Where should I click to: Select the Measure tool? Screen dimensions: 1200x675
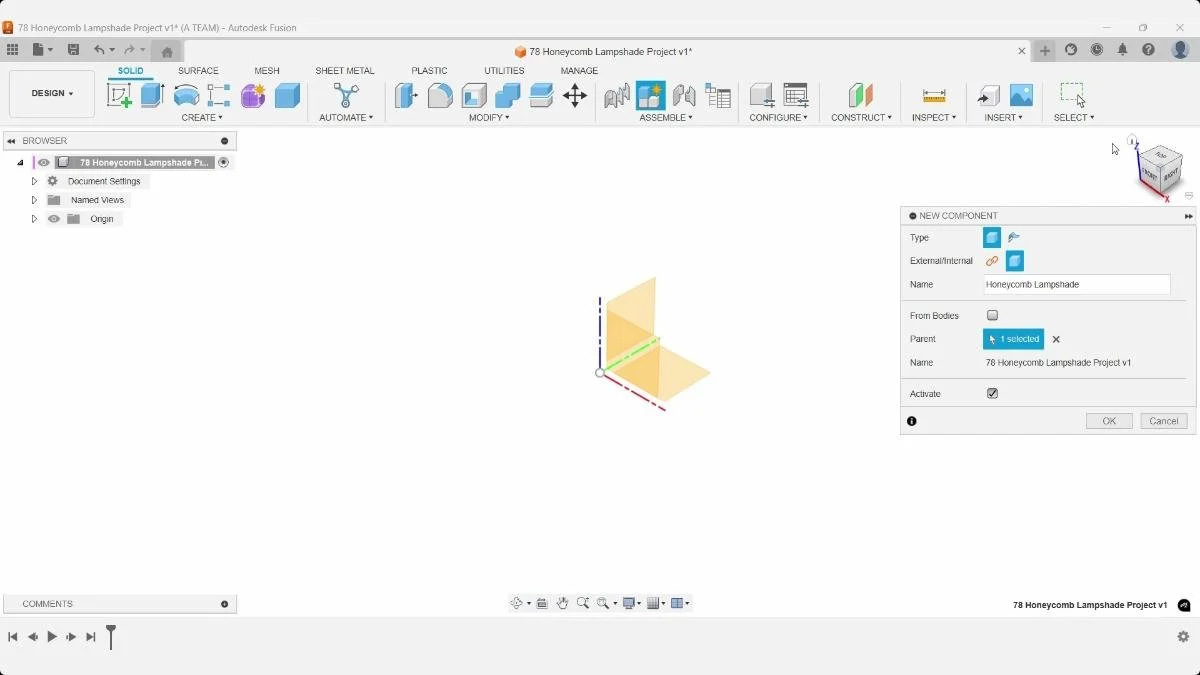(934, 95)
